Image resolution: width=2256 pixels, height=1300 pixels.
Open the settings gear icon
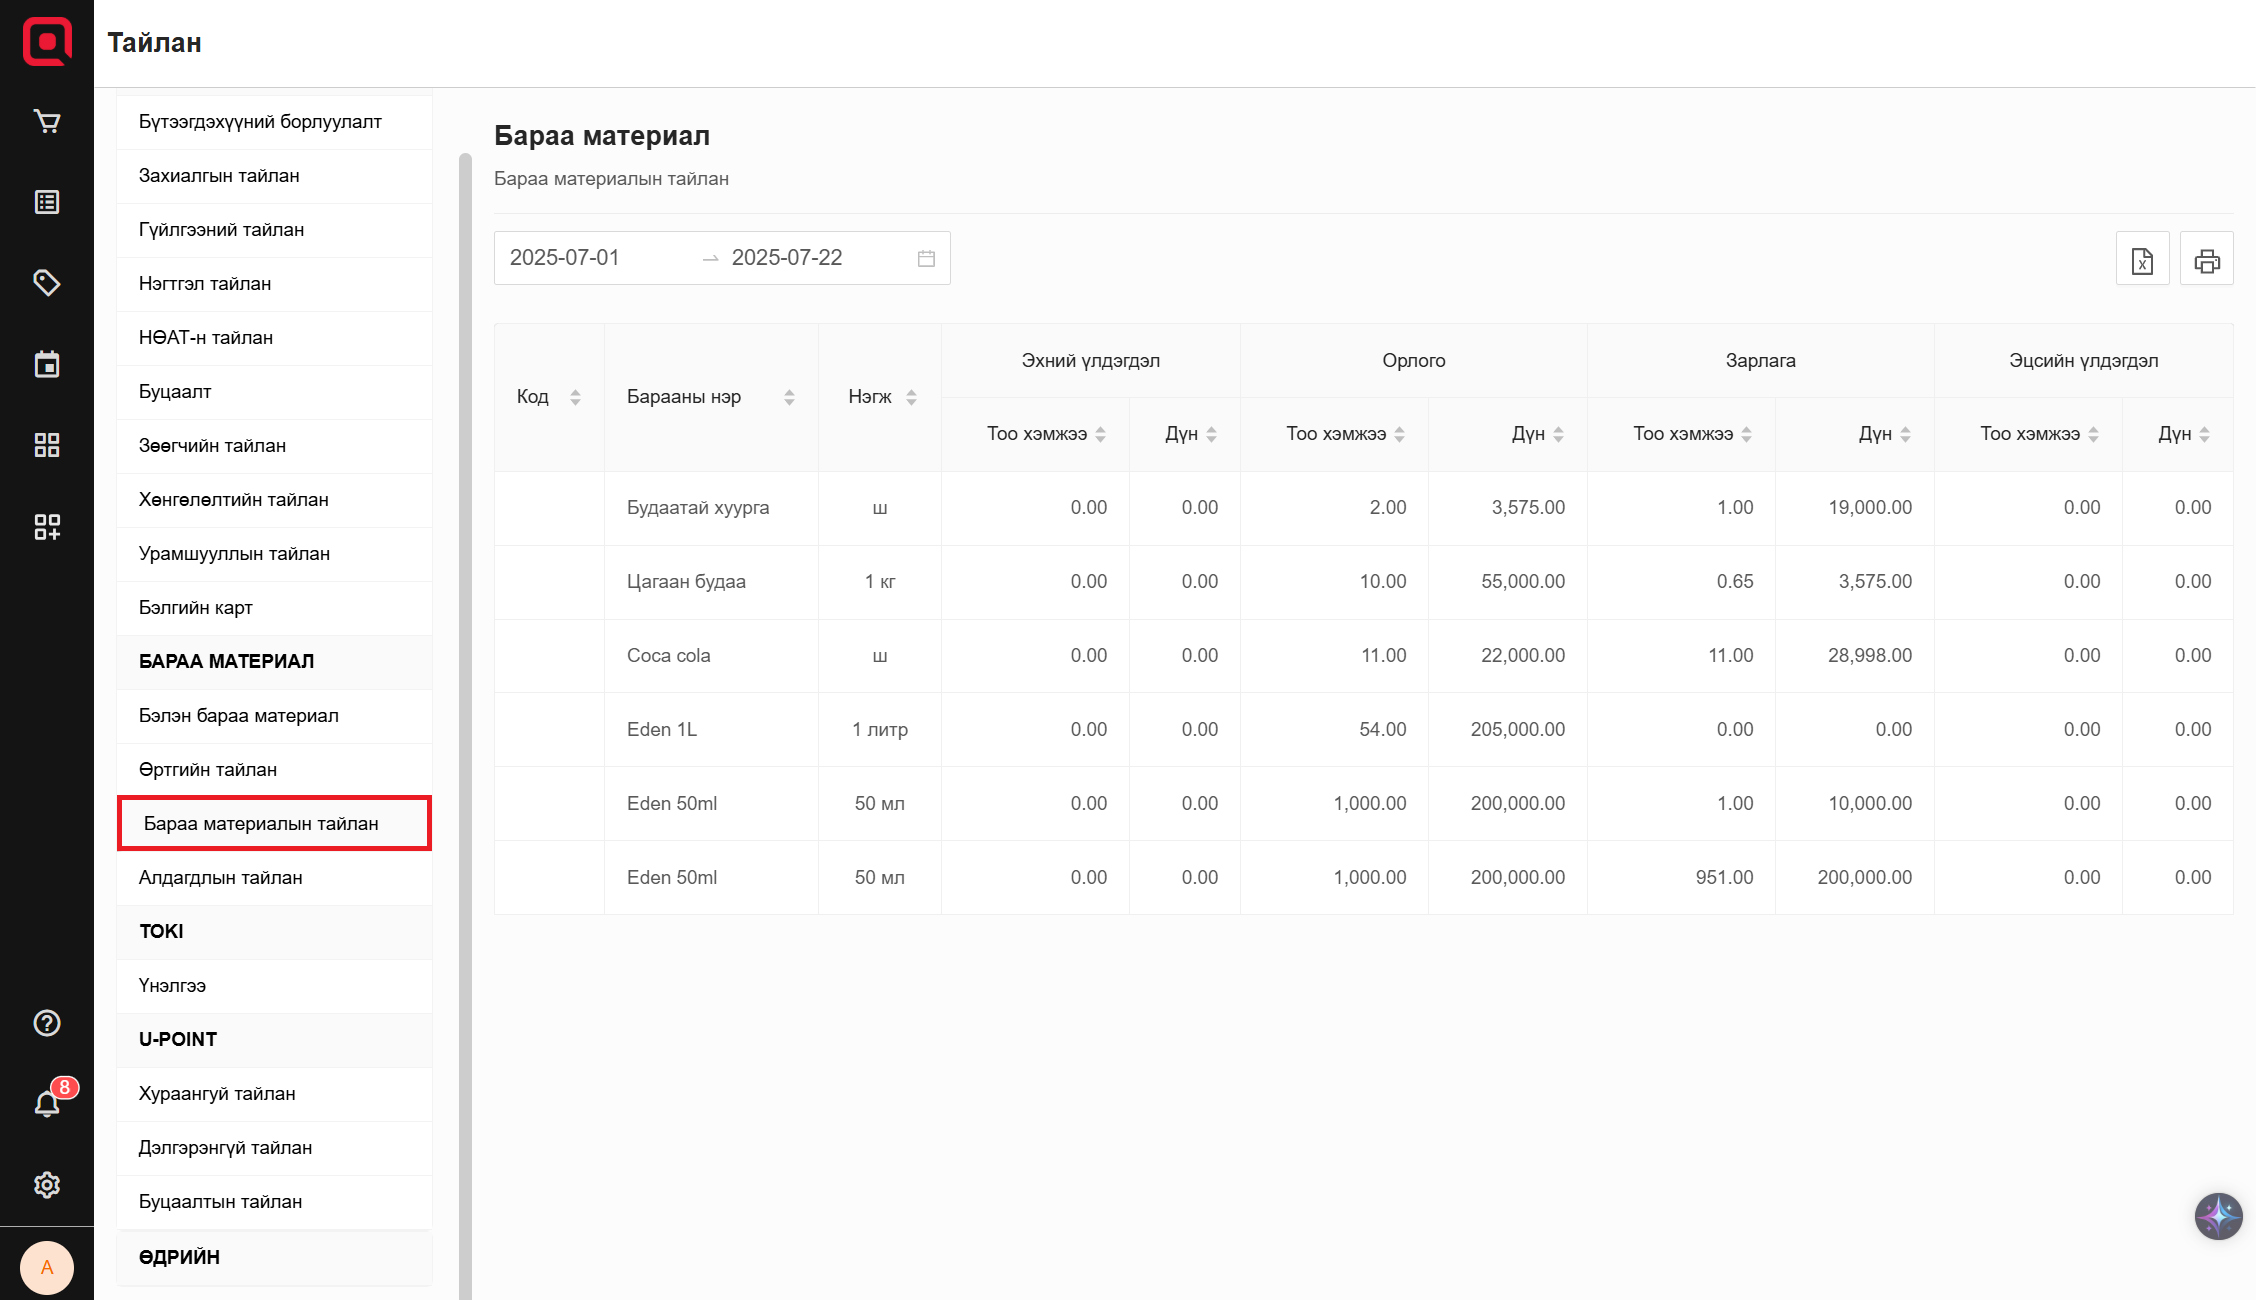(x=47, y=1185)
